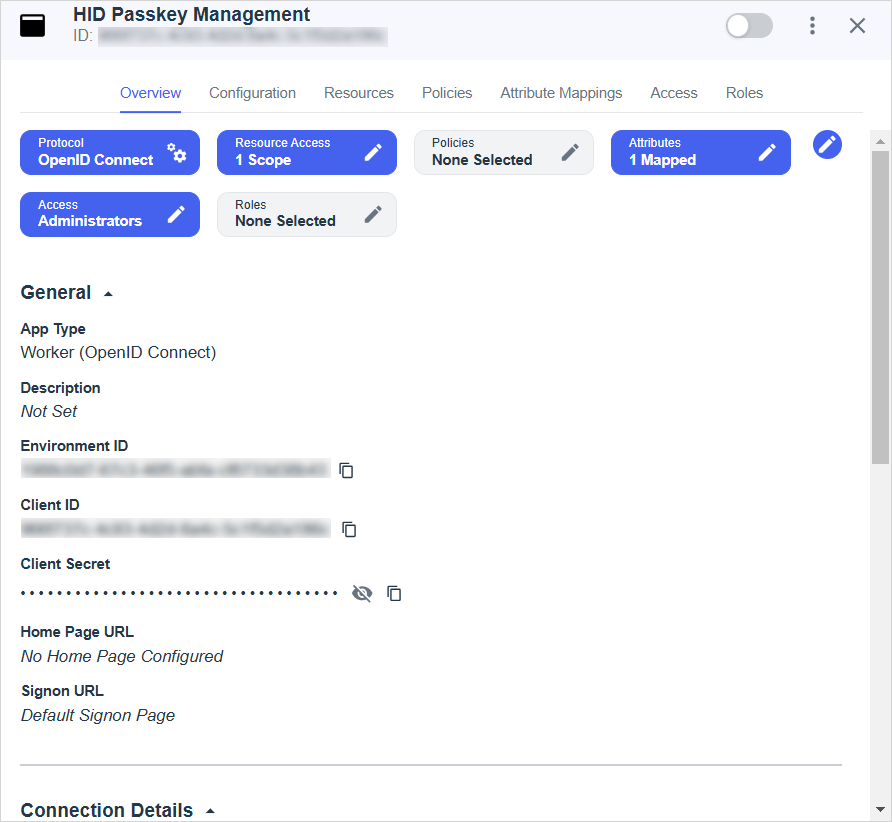
Task: Click the Policies pencil edit icon
Action: 570,152
